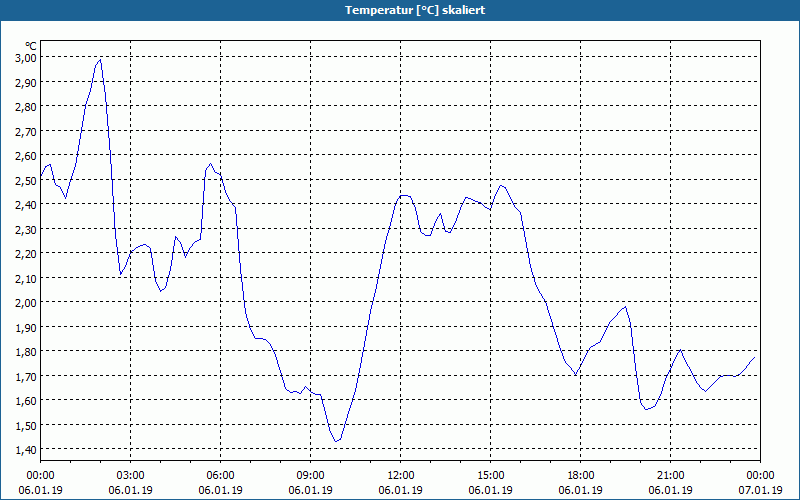Click the 00:00 label above 07.01.19

[760, 476]
